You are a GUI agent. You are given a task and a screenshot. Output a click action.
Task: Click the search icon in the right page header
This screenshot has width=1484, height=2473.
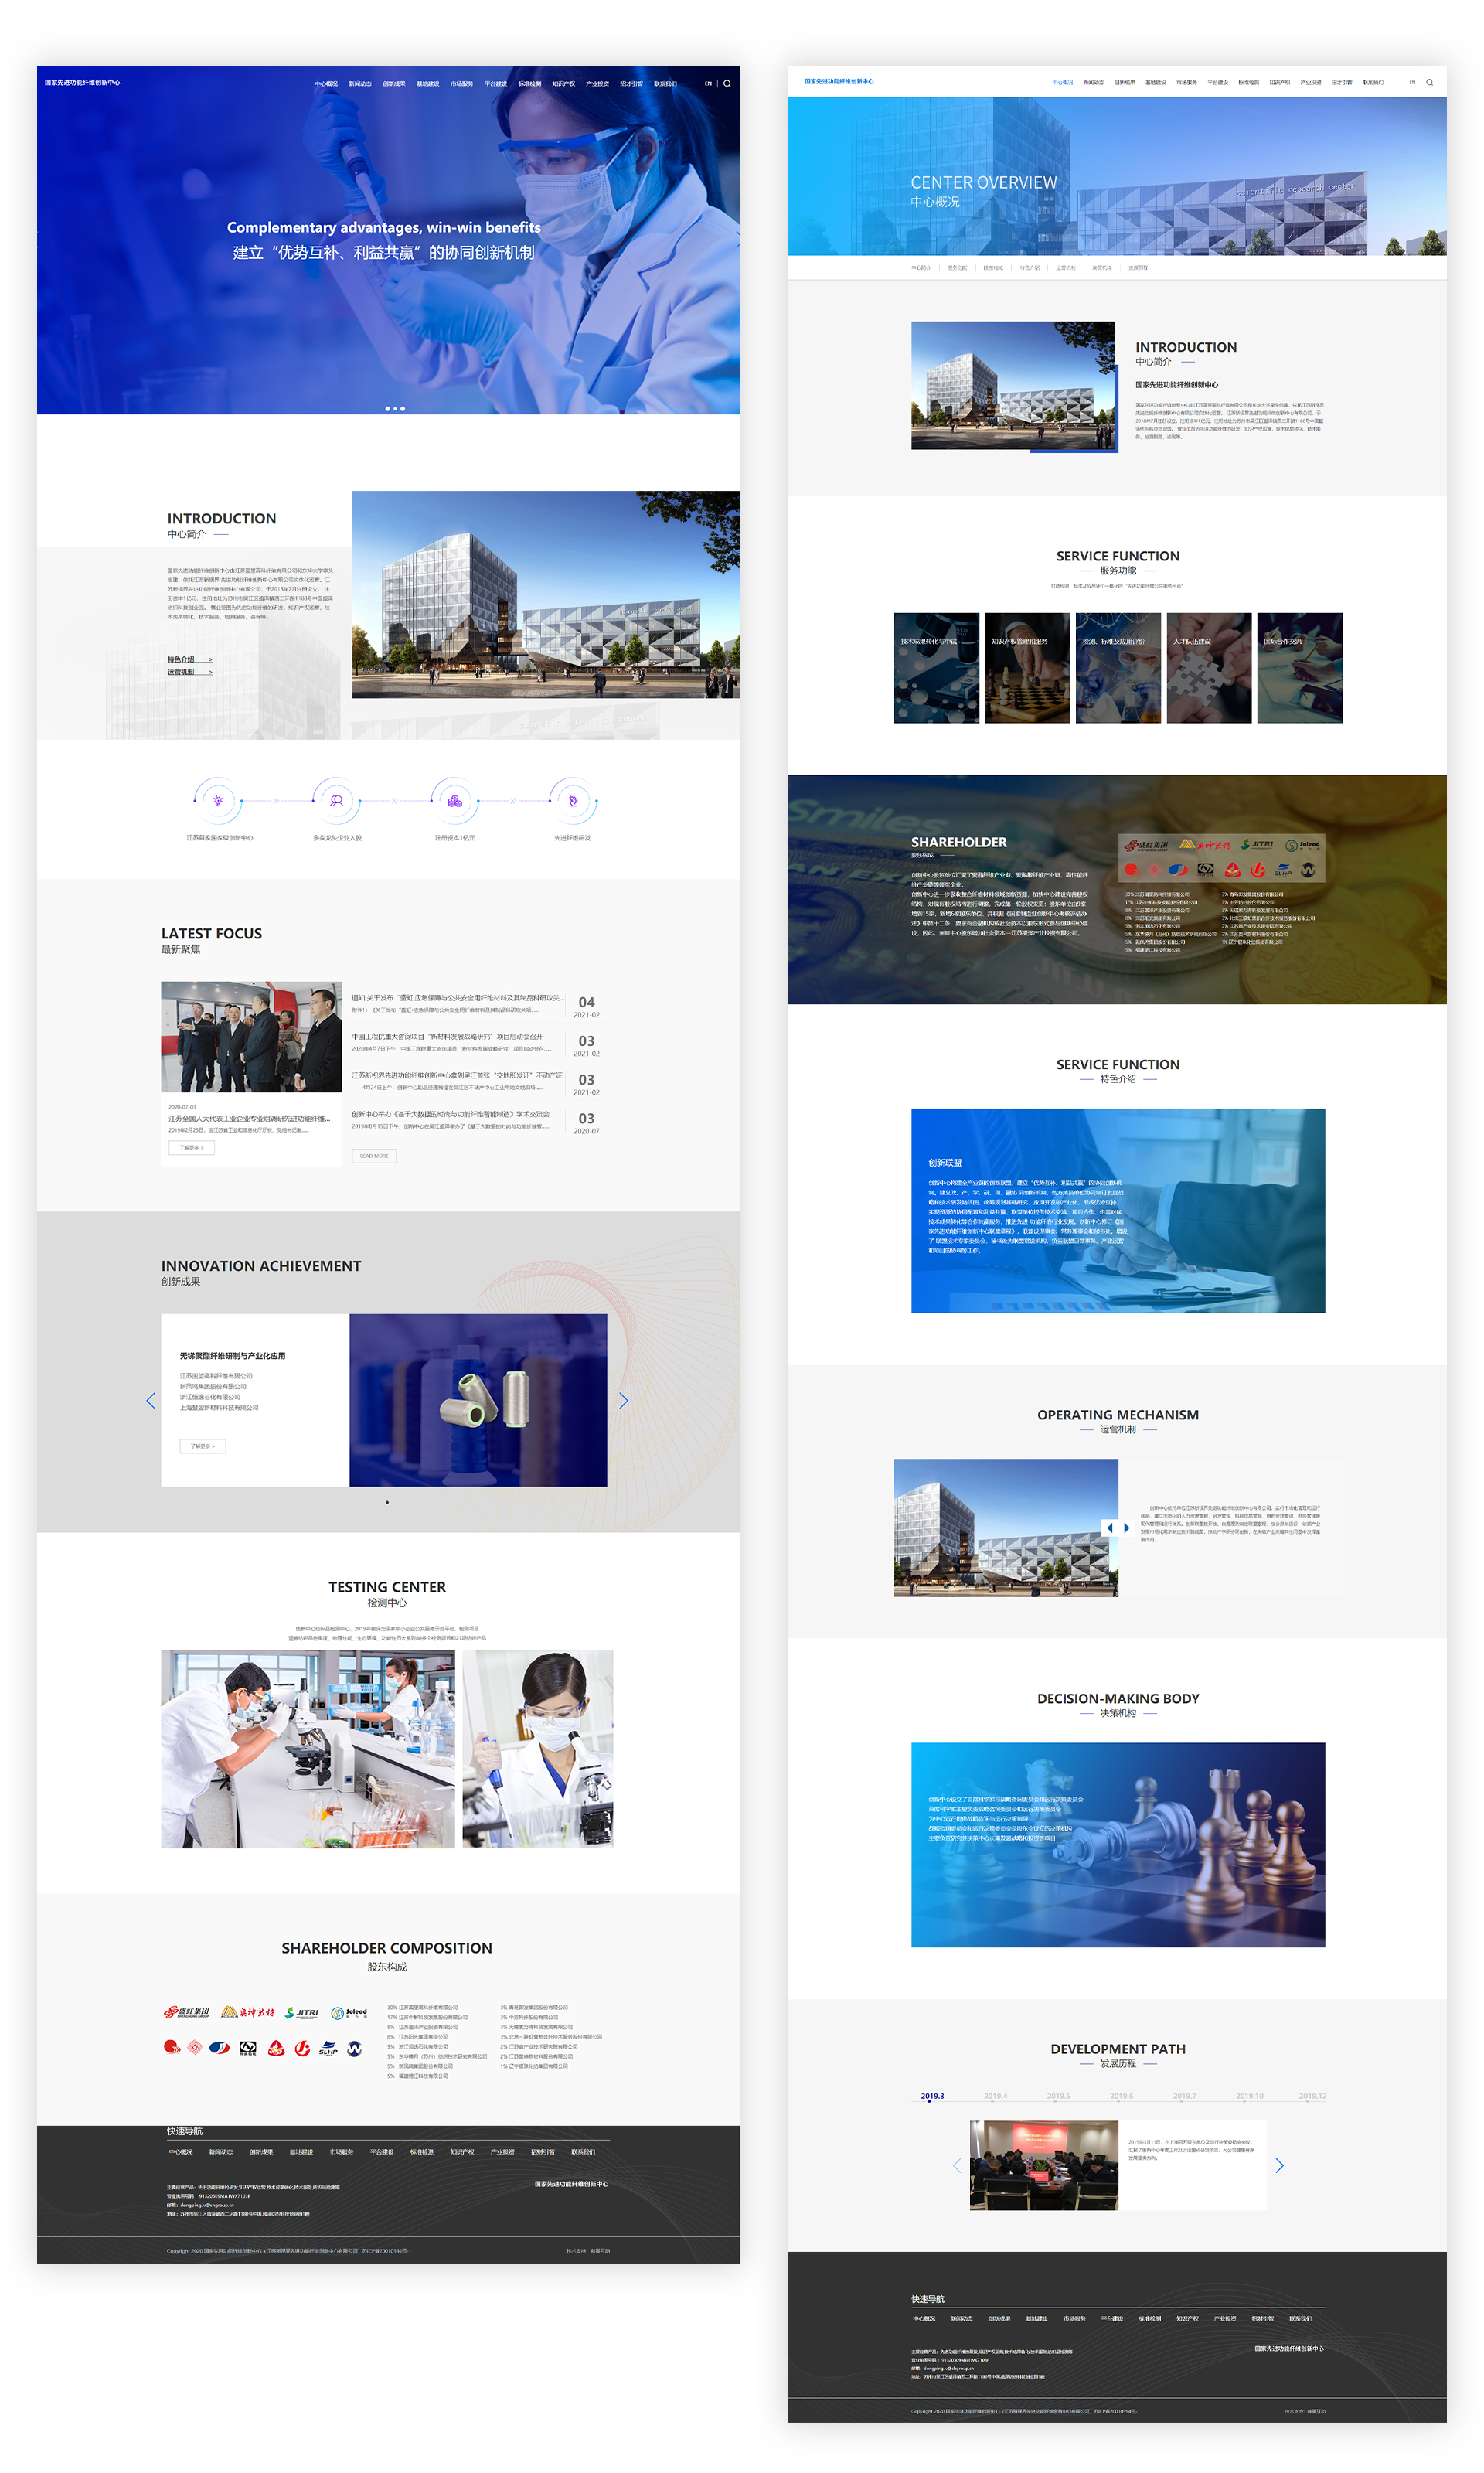[x=1429, y=82]
